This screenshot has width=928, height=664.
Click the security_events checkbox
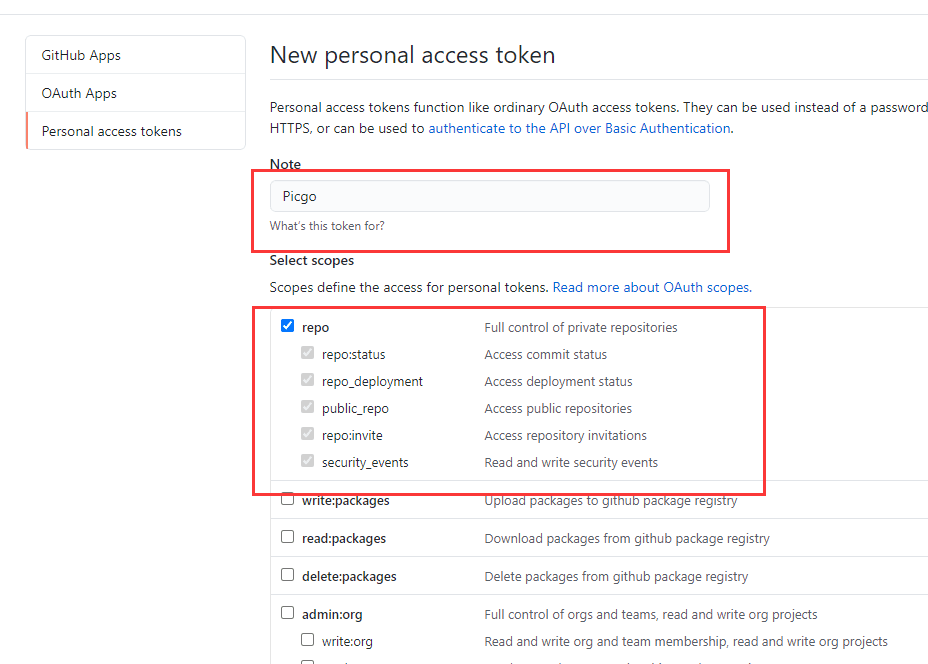(308, 461)
